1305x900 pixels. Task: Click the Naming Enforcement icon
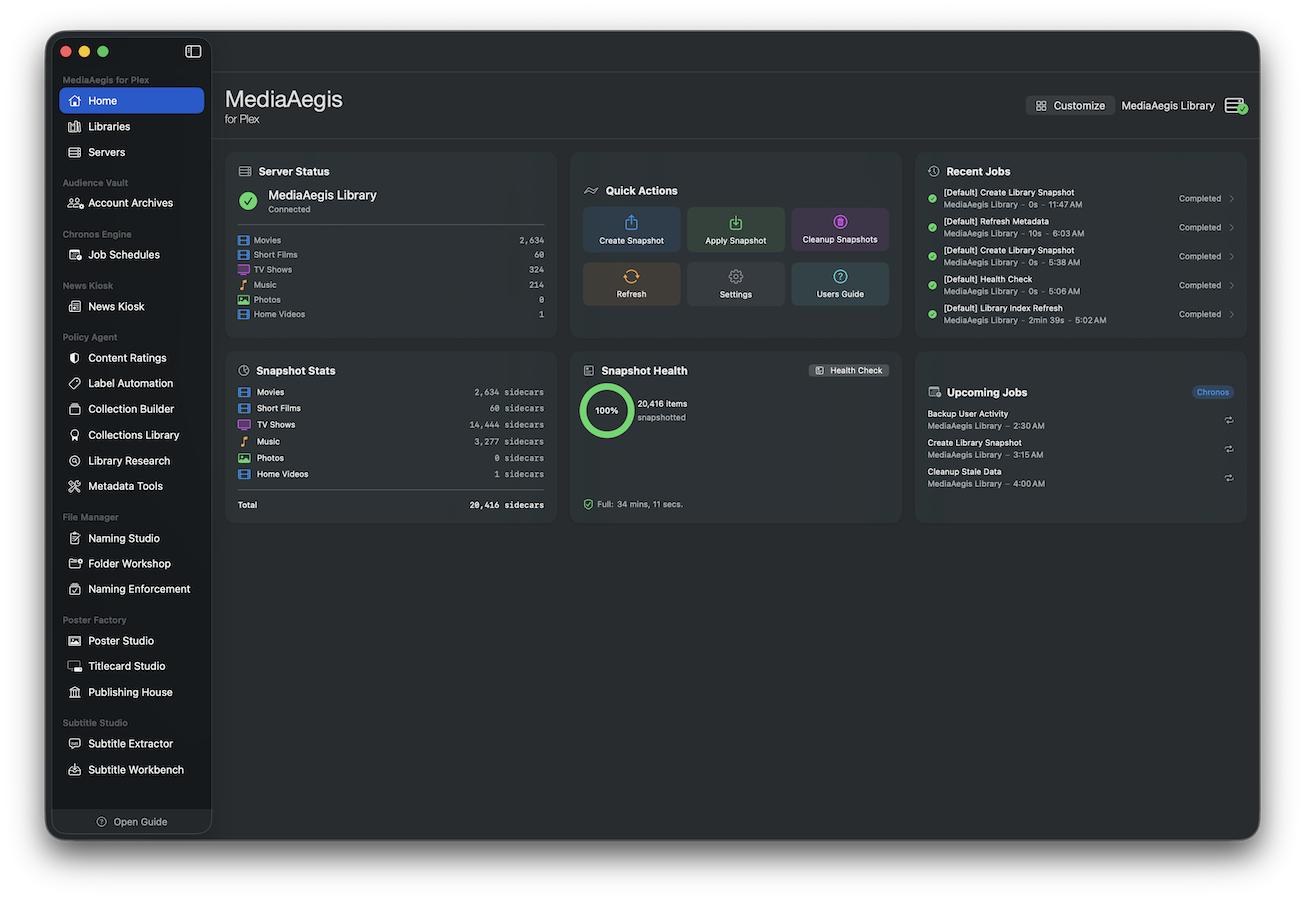[74, 589]
